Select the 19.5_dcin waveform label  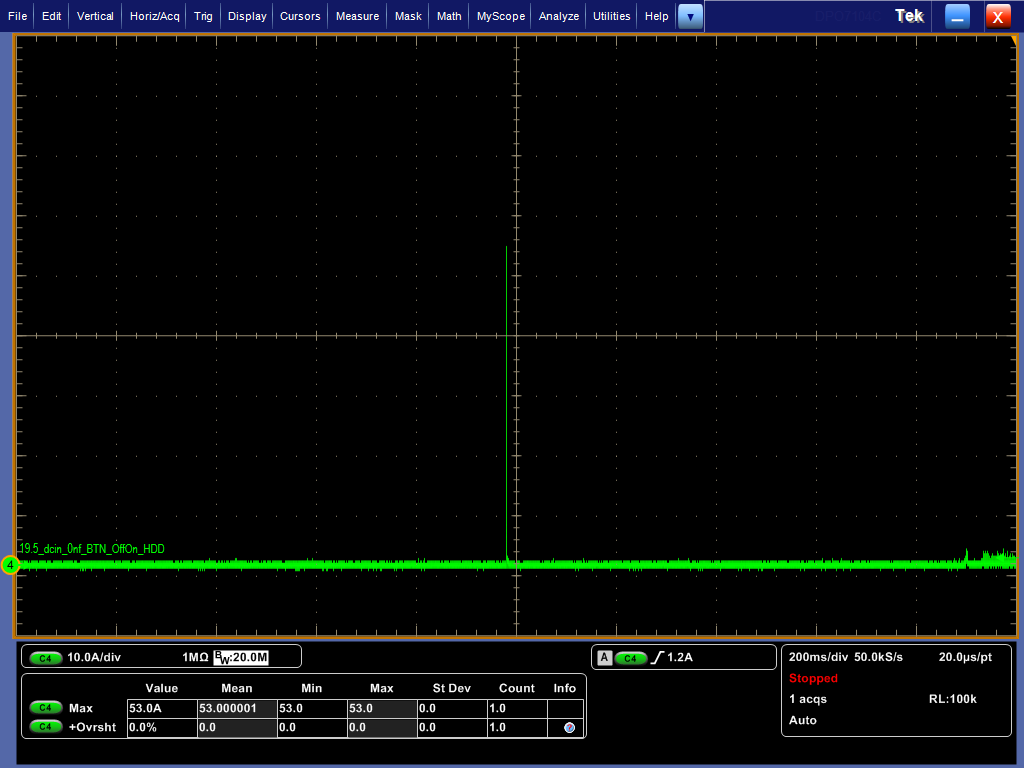pos(92,549)
